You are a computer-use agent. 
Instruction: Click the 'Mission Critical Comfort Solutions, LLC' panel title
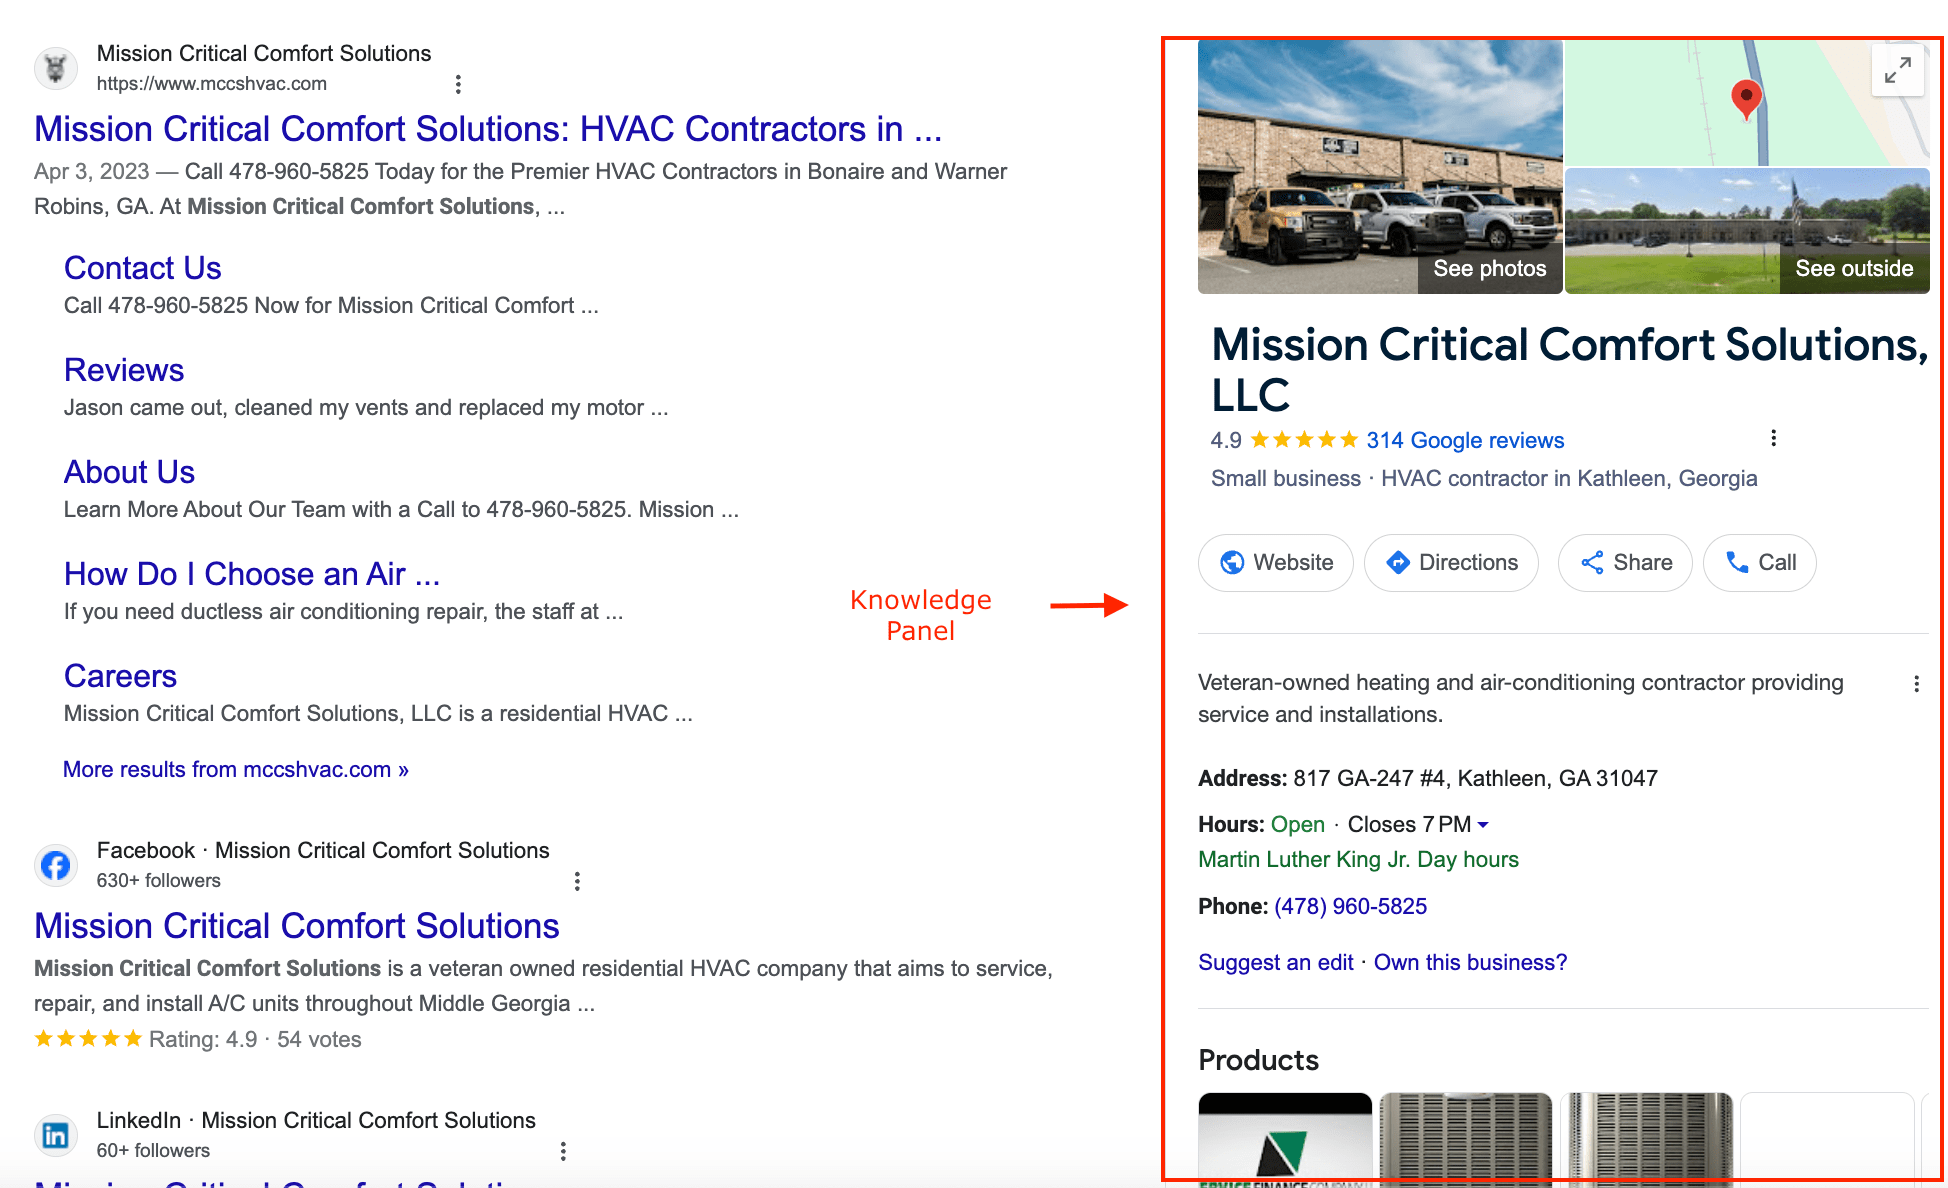click(x=1570, y=369)
